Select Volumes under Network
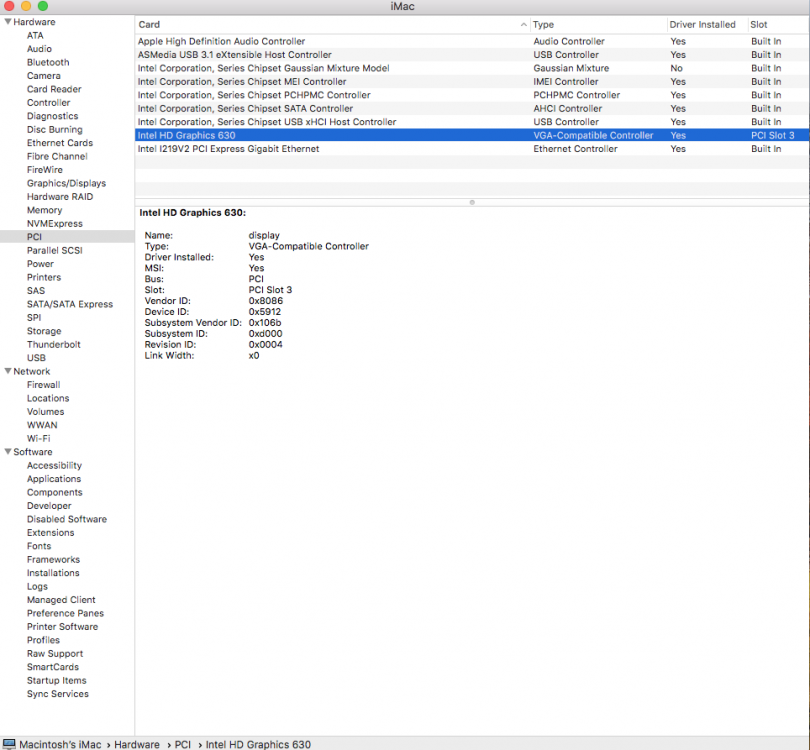Image resolution: width=810 pixels, height=750 pixels. point(45,411)
